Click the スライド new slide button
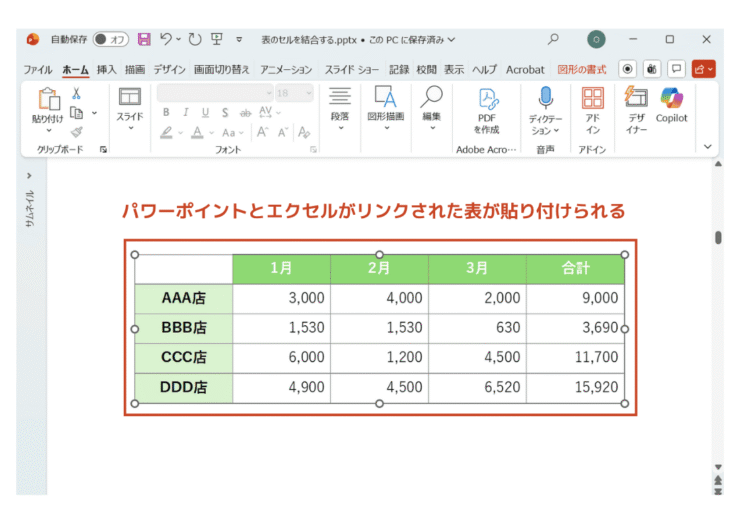Viewport: 740px width, 505px height. tap(130, 109)
